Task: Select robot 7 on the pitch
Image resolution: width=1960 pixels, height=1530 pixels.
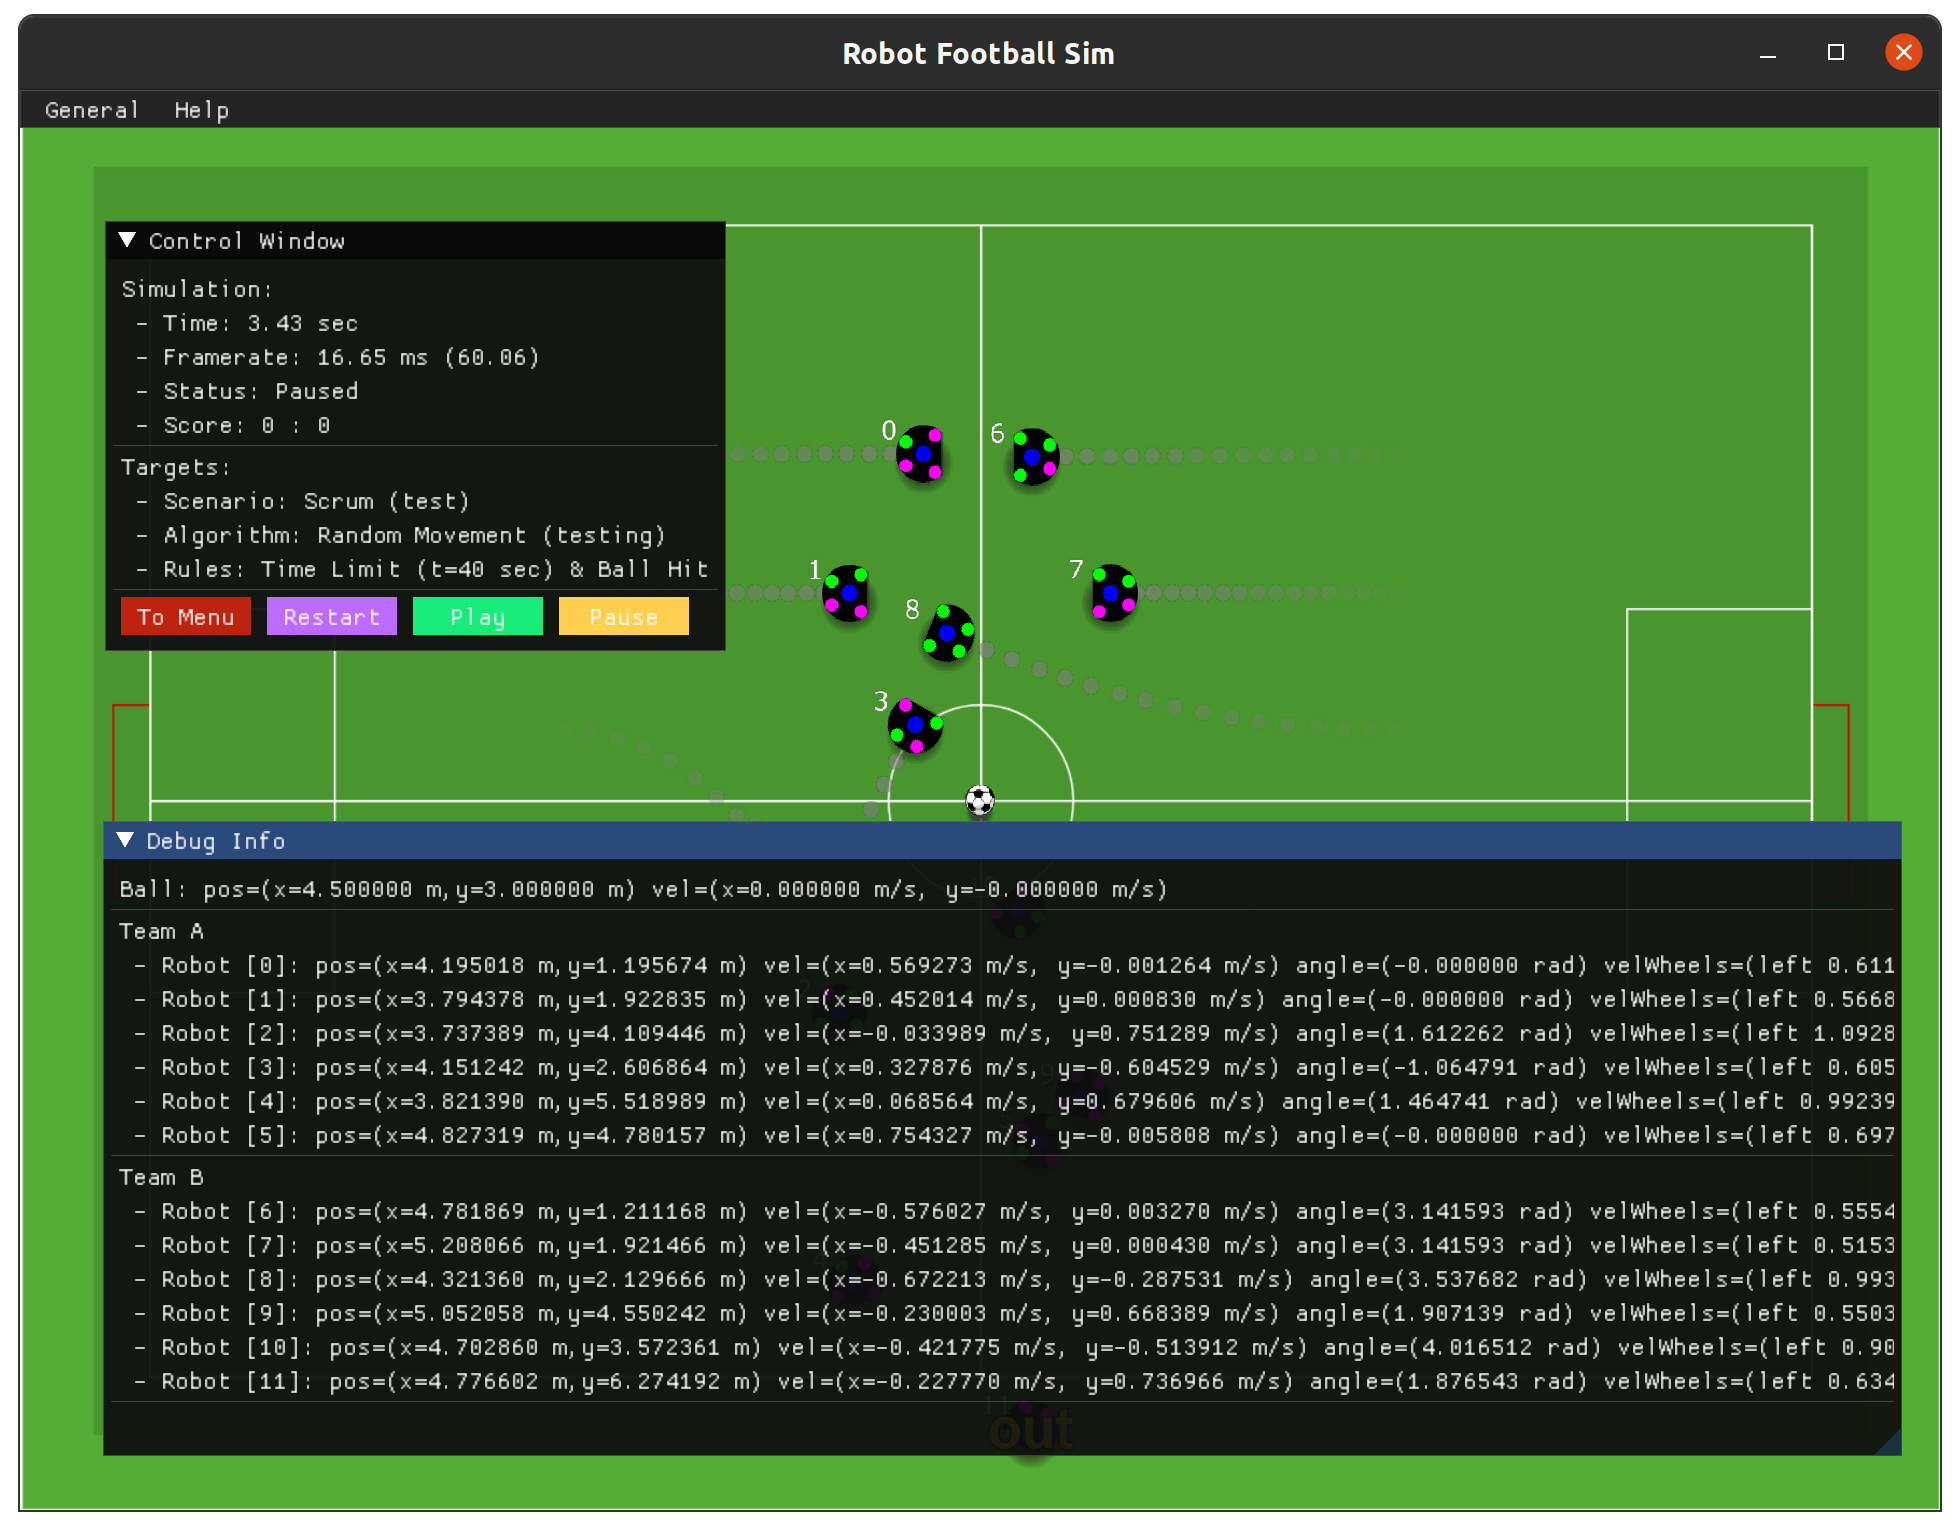Action: point(1113,593)
